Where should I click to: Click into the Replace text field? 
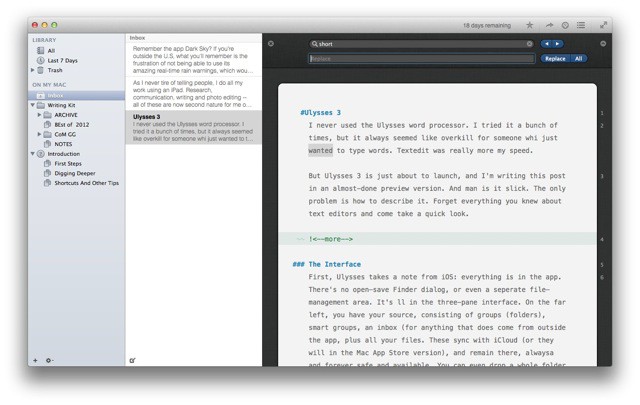click(x=420, y=59)
